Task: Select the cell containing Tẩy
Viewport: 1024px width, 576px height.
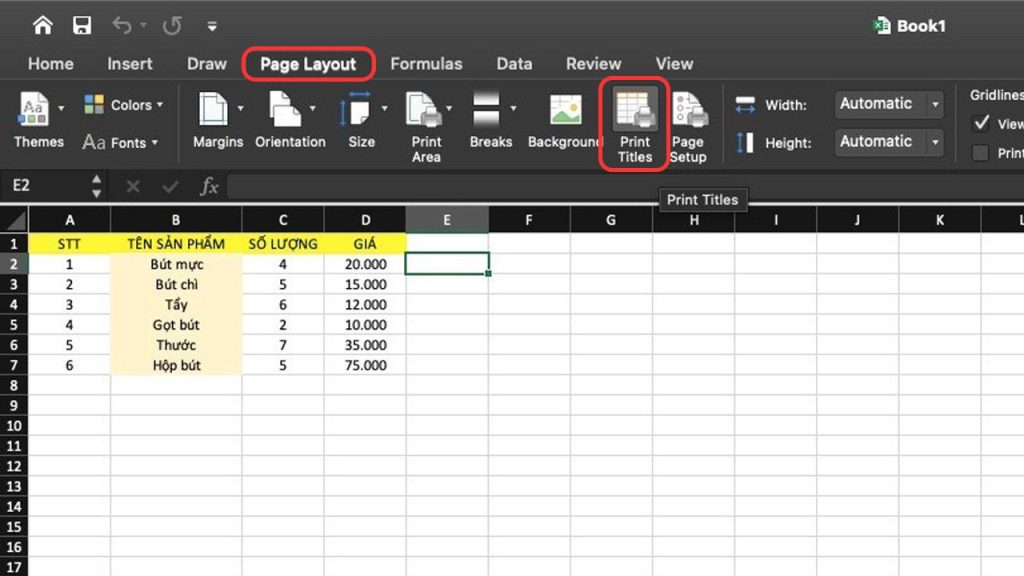Action: pos(176,304)
